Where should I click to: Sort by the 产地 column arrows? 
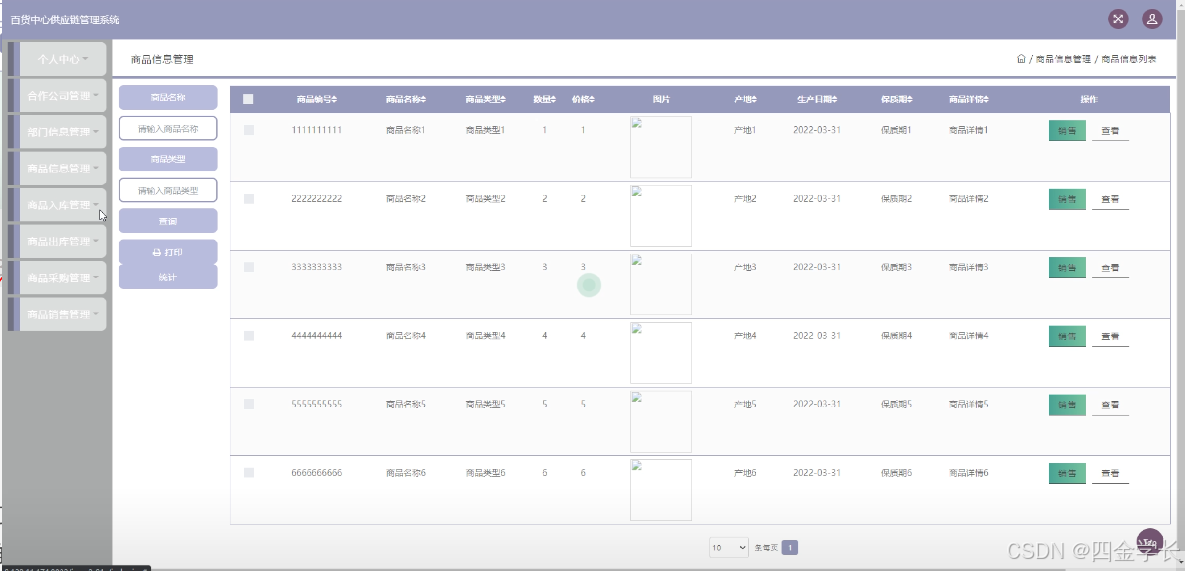coord(754,100)
